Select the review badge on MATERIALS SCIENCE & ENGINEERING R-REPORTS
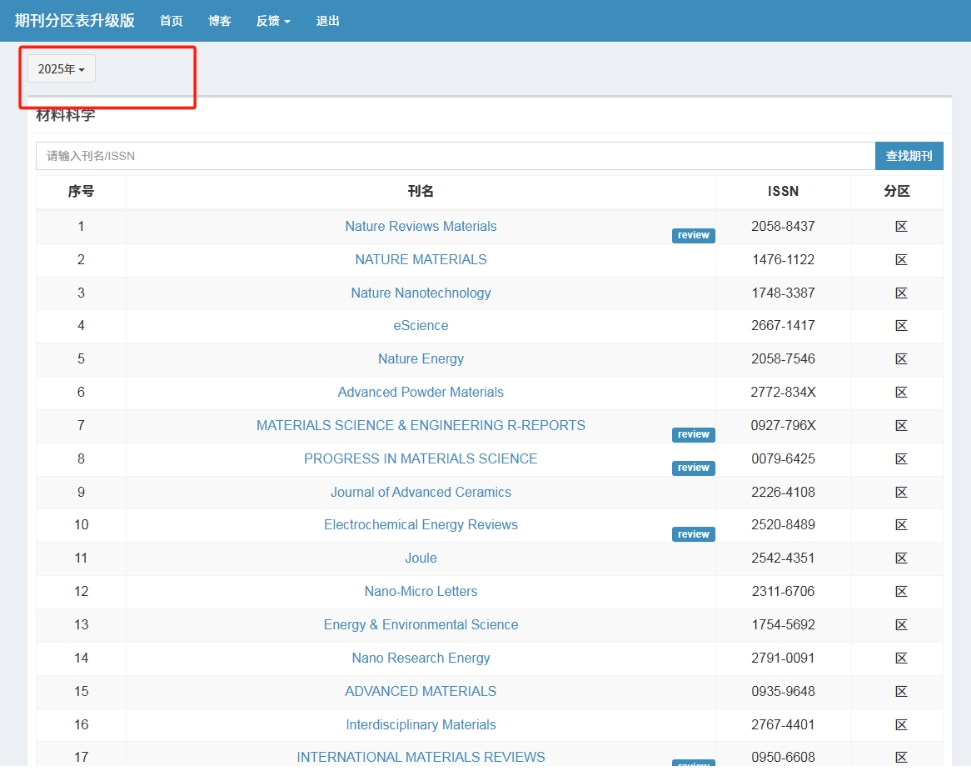 (x=693, y=435)
